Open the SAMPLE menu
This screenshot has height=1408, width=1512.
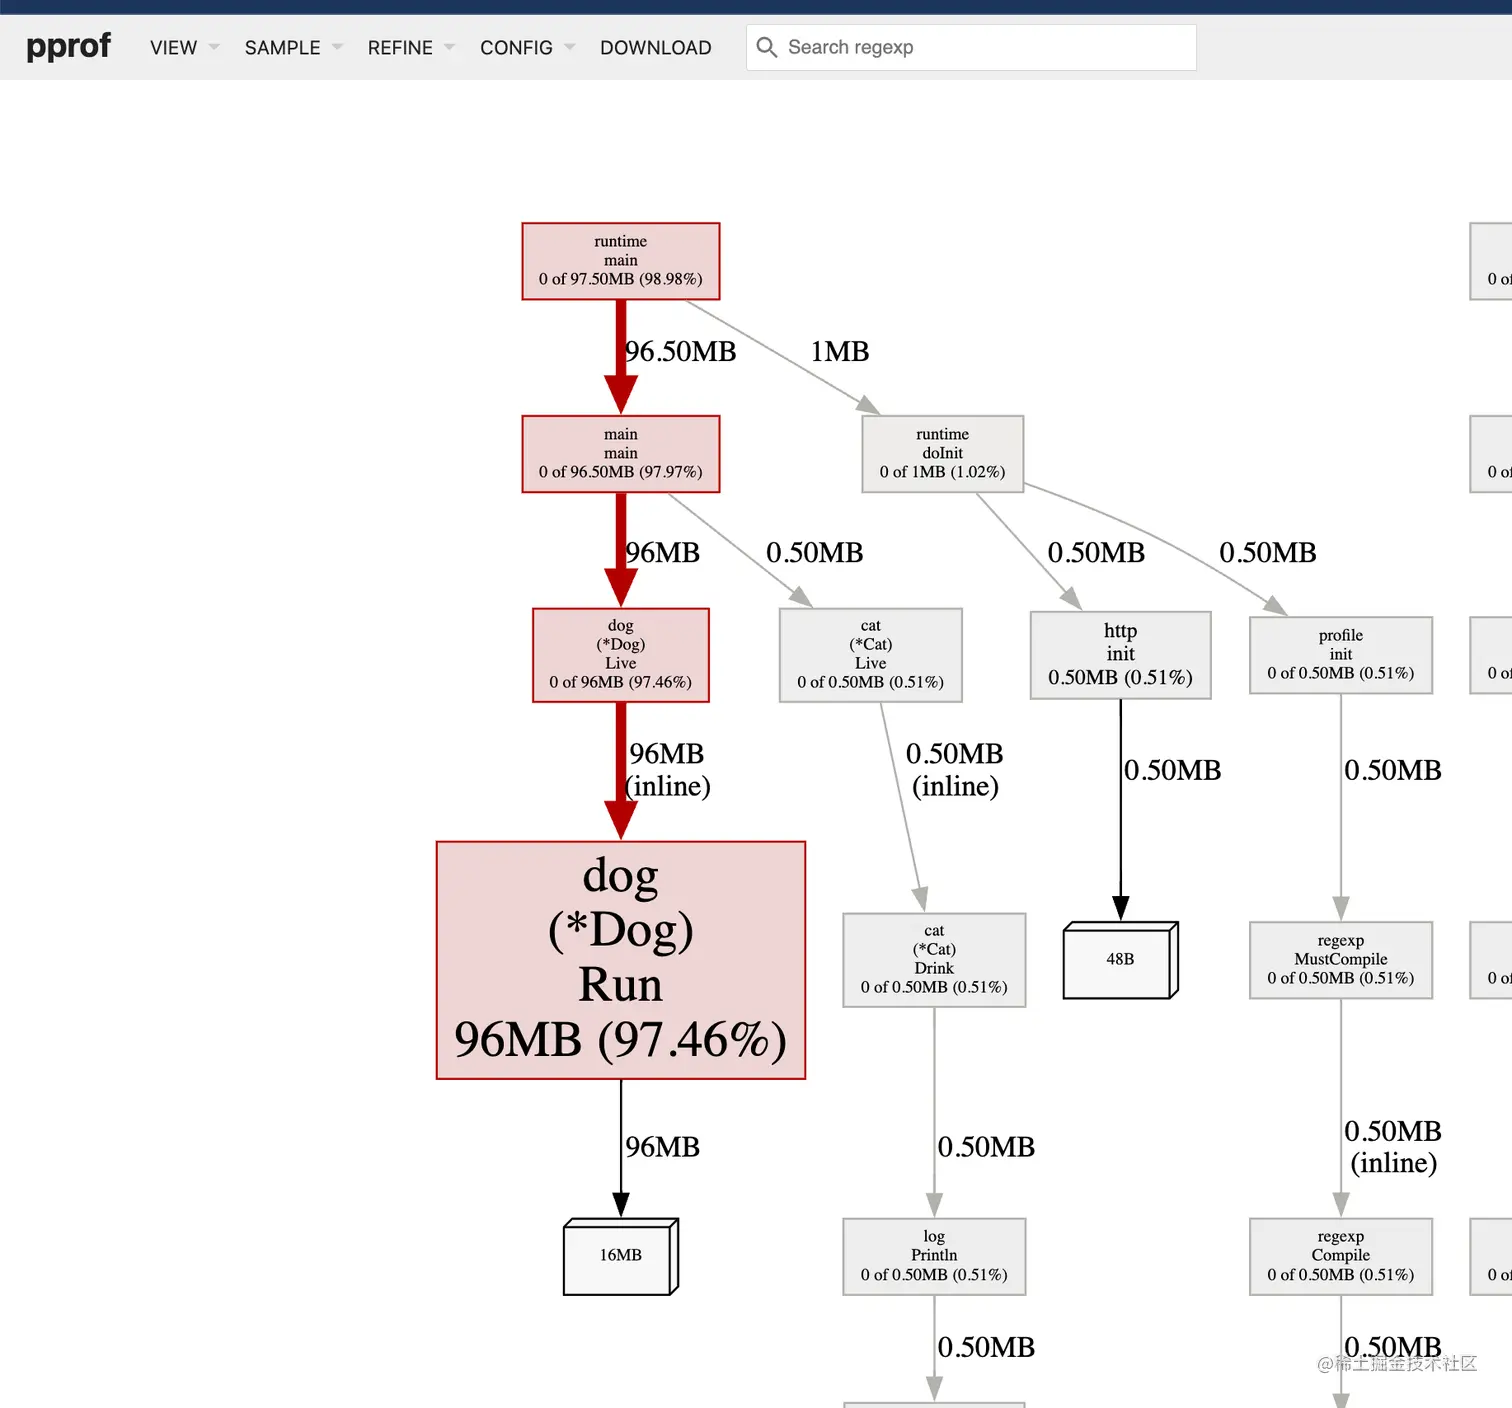293,47
